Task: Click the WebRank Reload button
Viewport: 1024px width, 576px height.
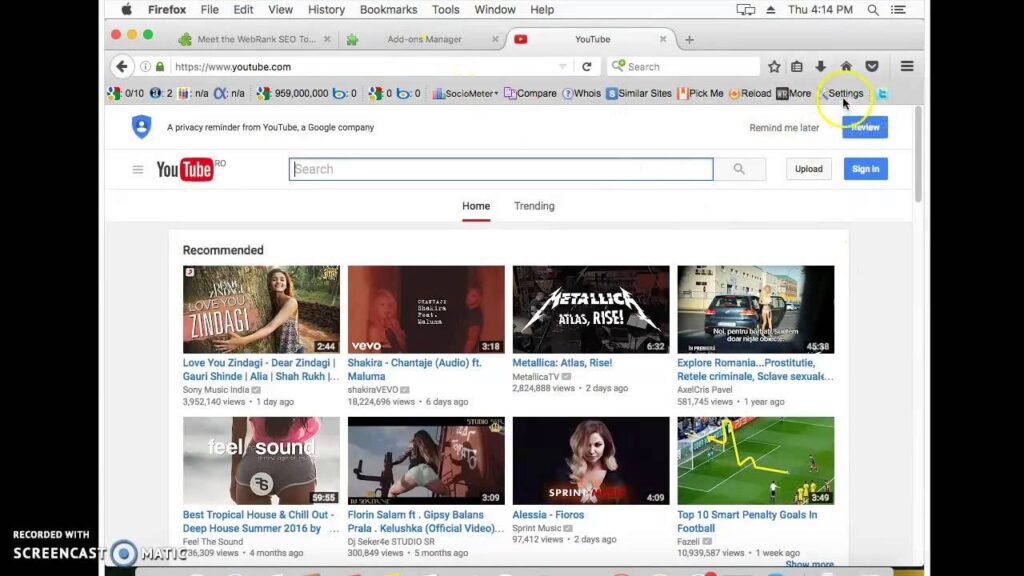Action: point(750,93)
